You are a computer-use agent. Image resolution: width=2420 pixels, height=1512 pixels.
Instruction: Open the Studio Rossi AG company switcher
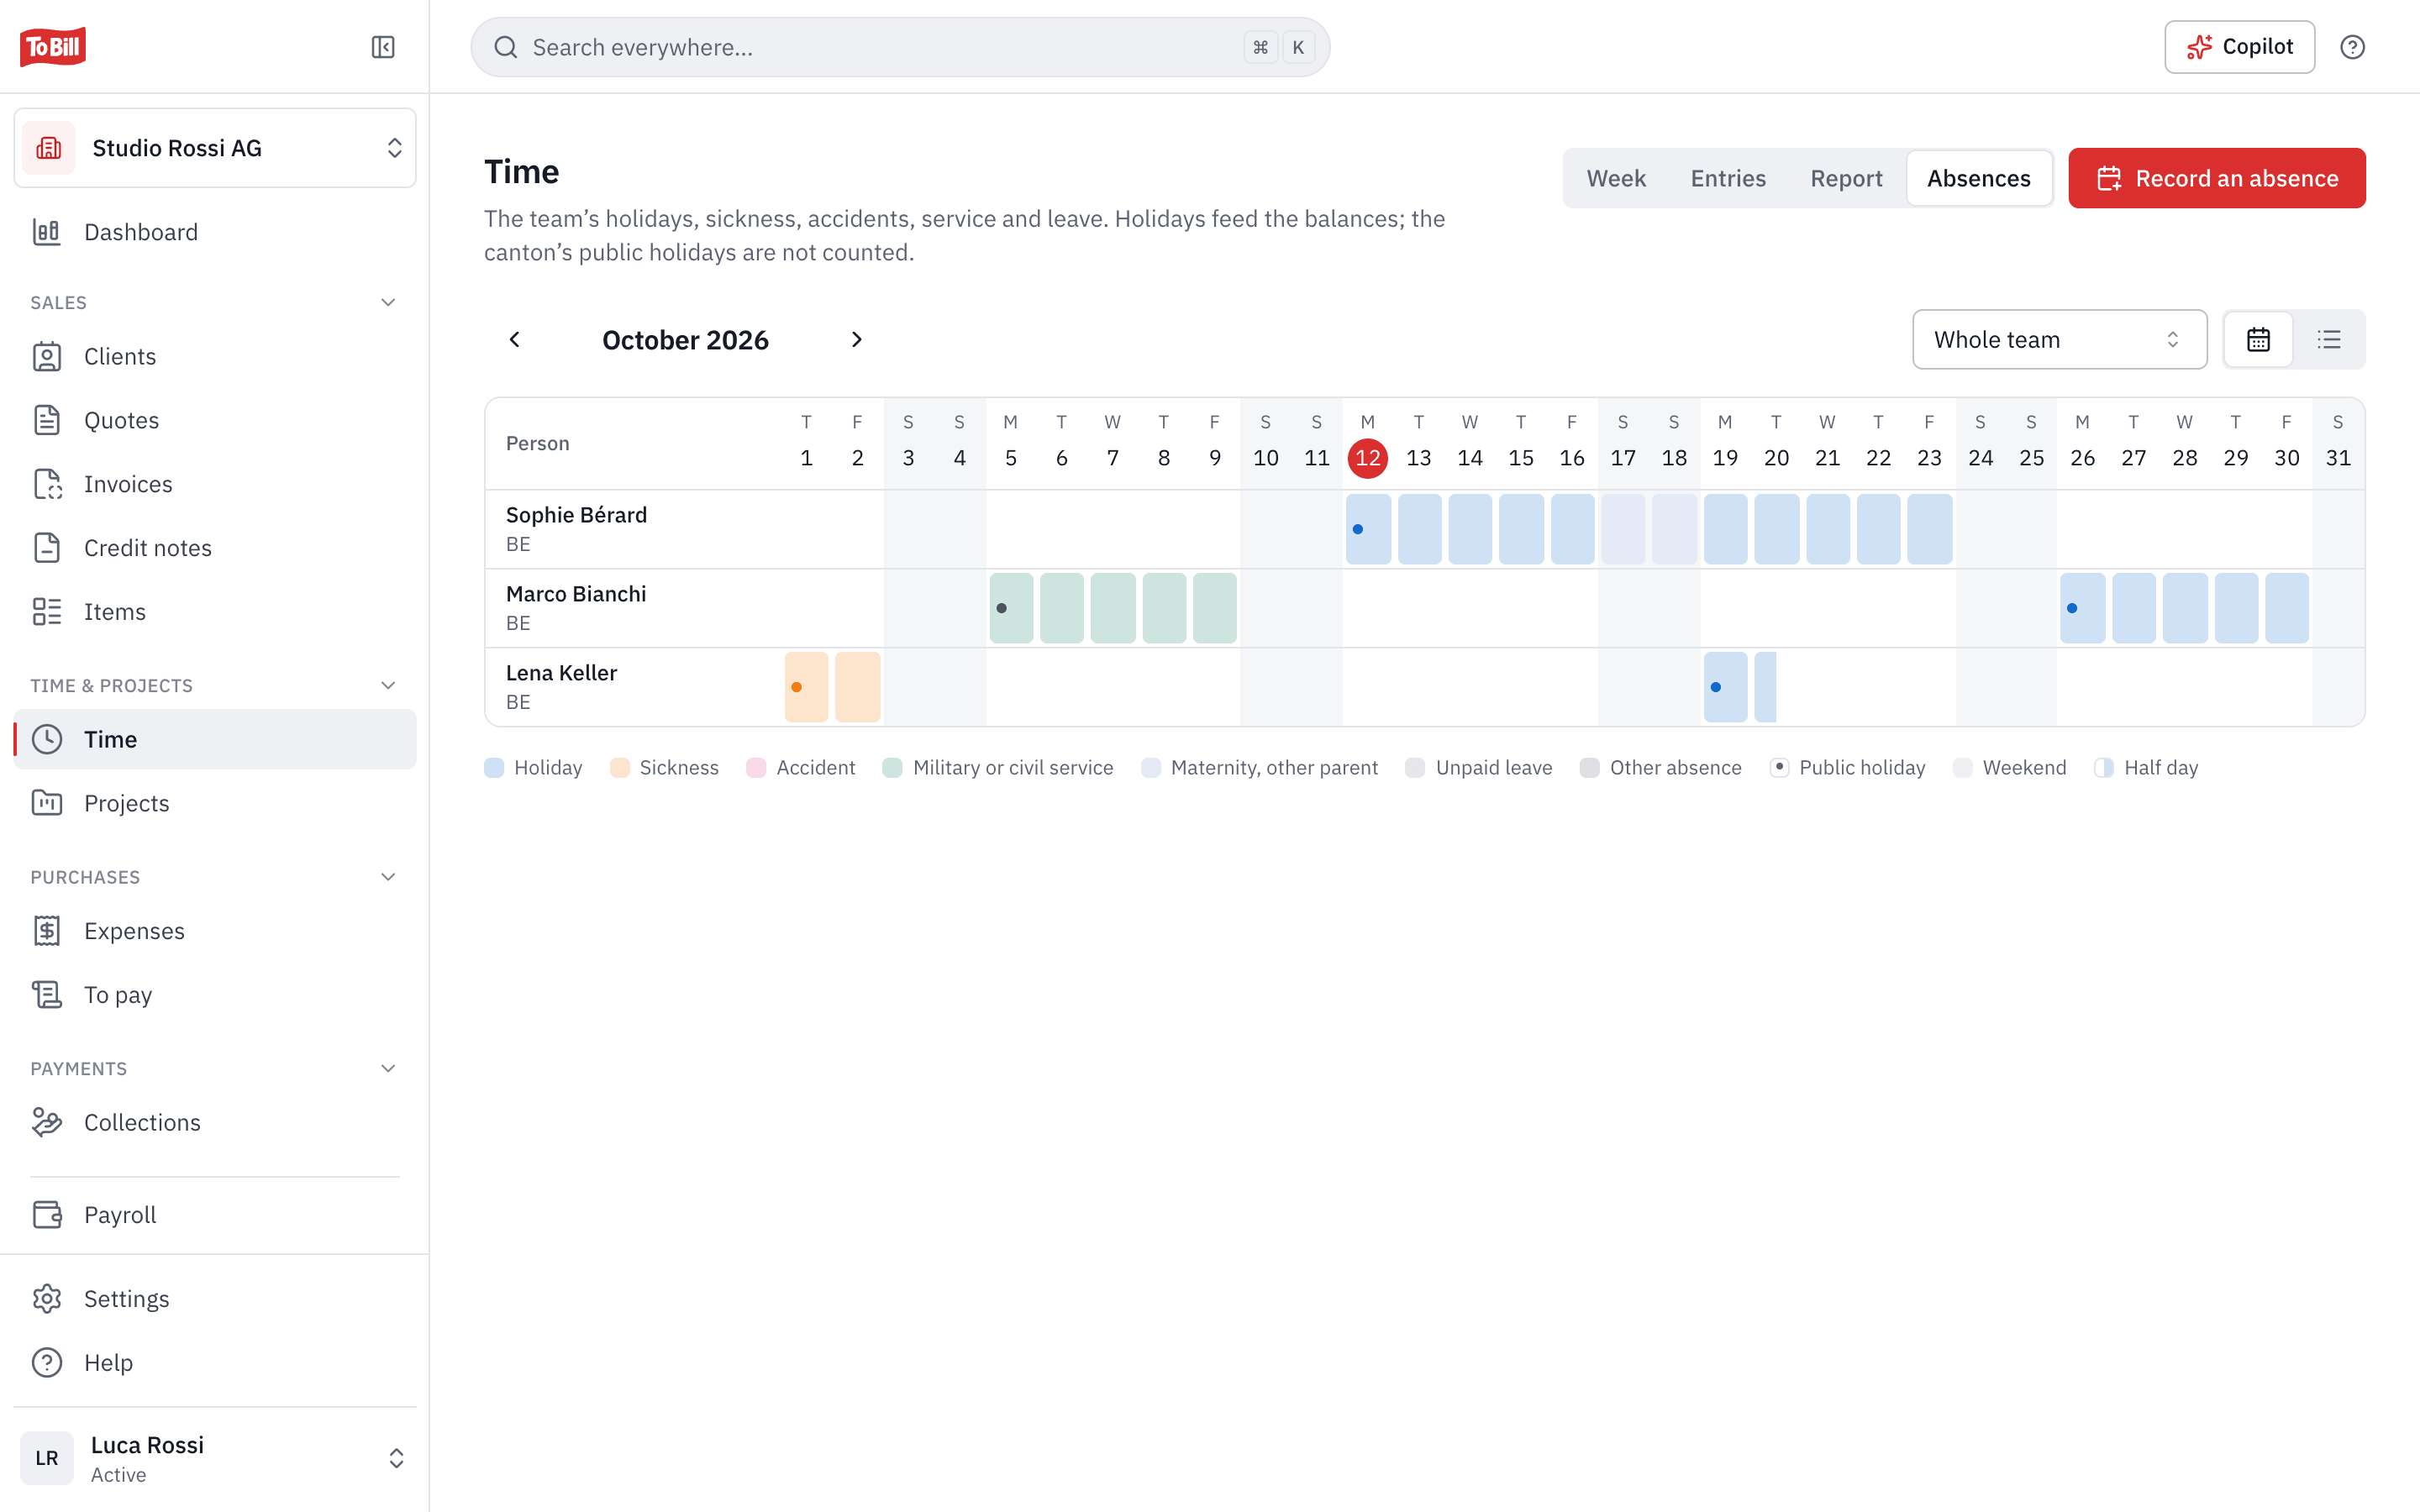215,148
